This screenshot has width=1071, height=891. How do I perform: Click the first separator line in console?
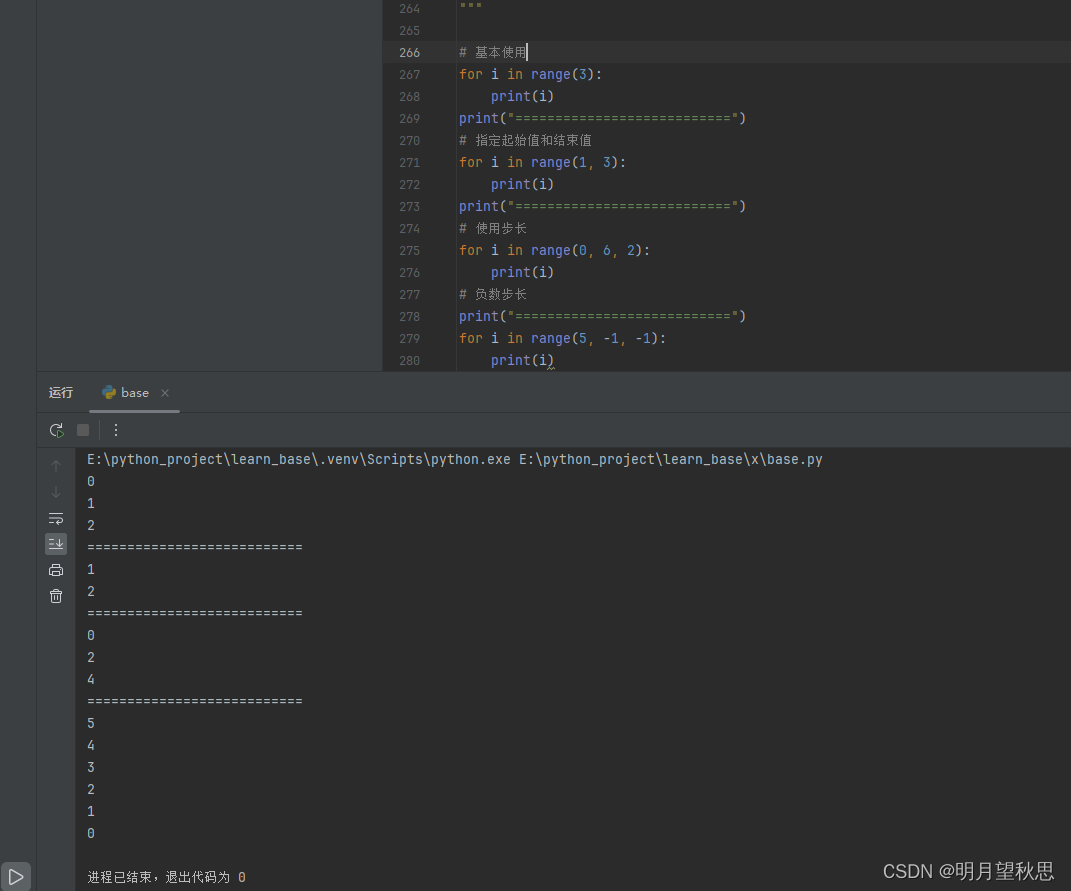[x=195, y=547]
